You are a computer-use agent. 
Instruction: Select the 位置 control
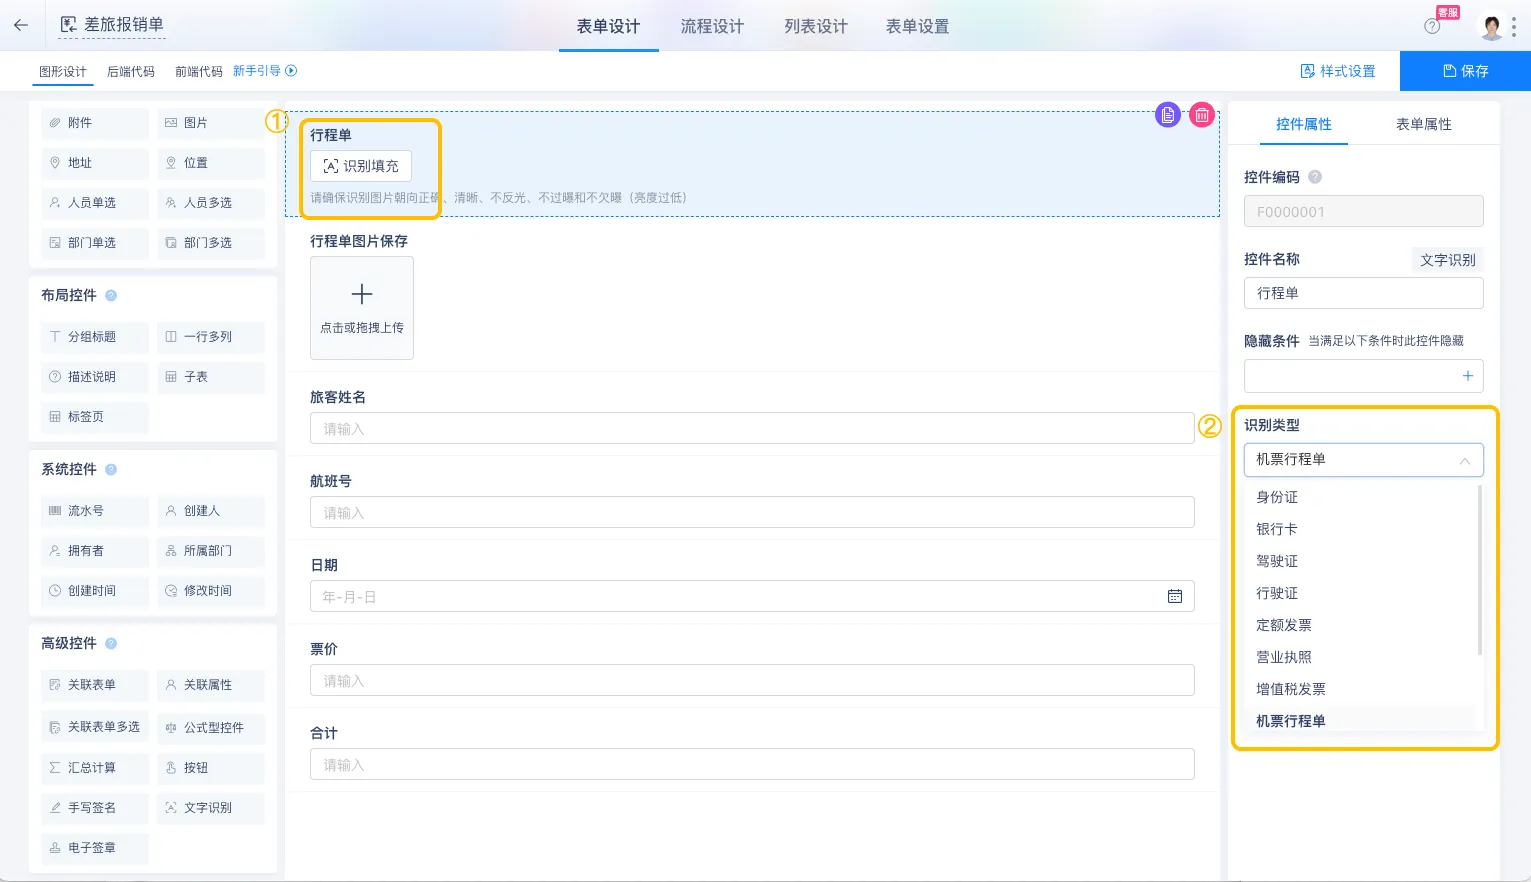pos(211,163)
